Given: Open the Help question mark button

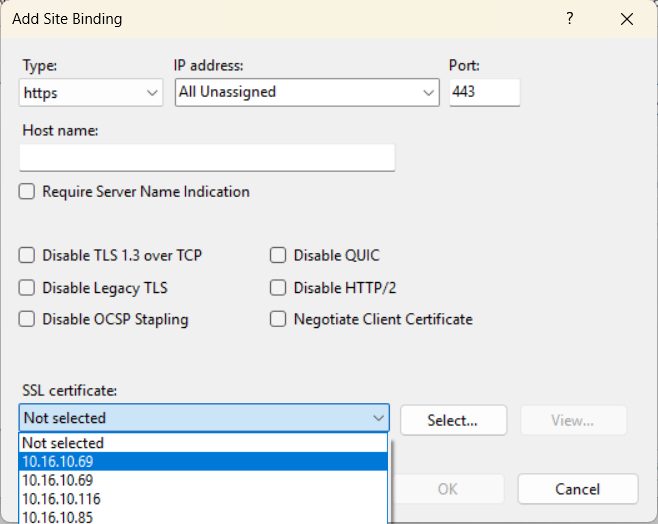Looking at the screenshot, I should [570, 19].
